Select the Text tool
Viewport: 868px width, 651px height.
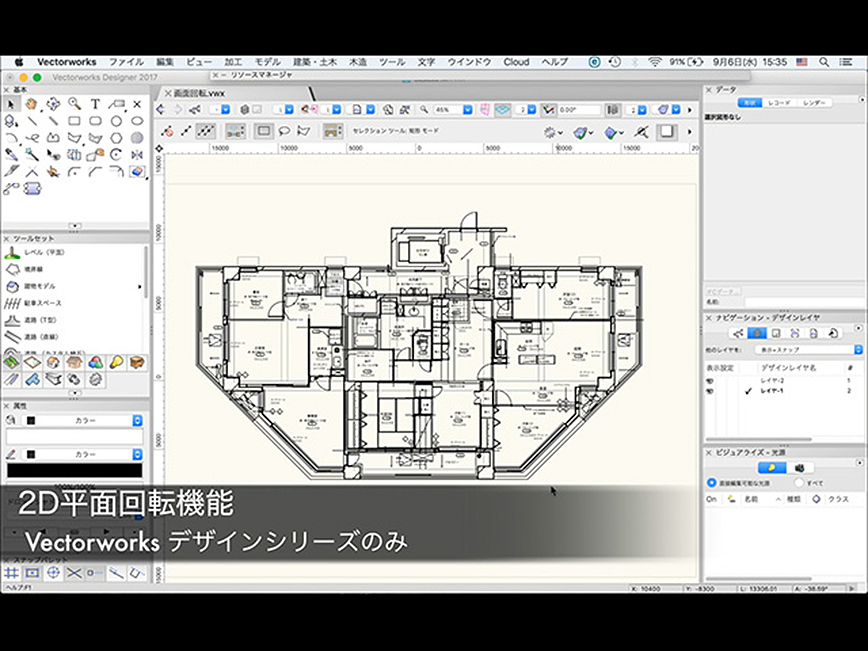pos(95,104)
